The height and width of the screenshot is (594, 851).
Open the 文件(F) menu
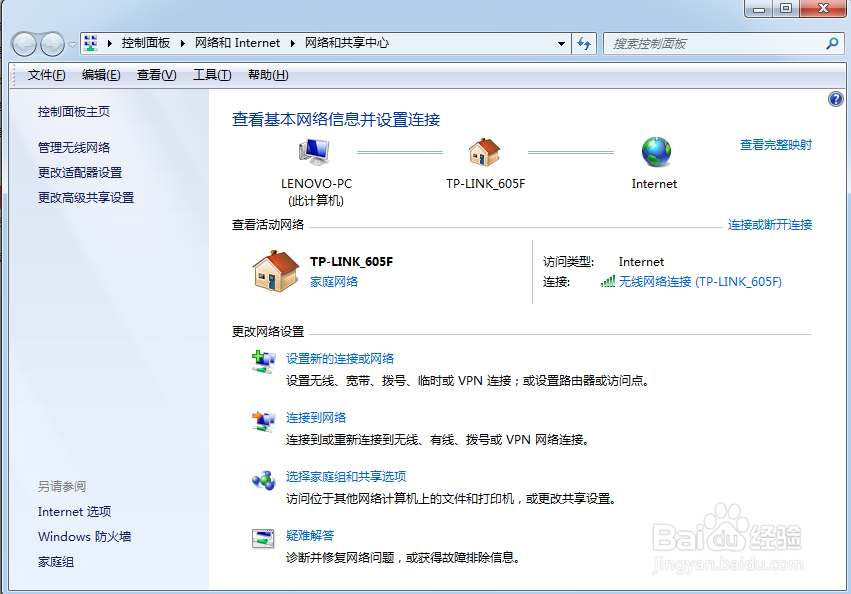47,75
